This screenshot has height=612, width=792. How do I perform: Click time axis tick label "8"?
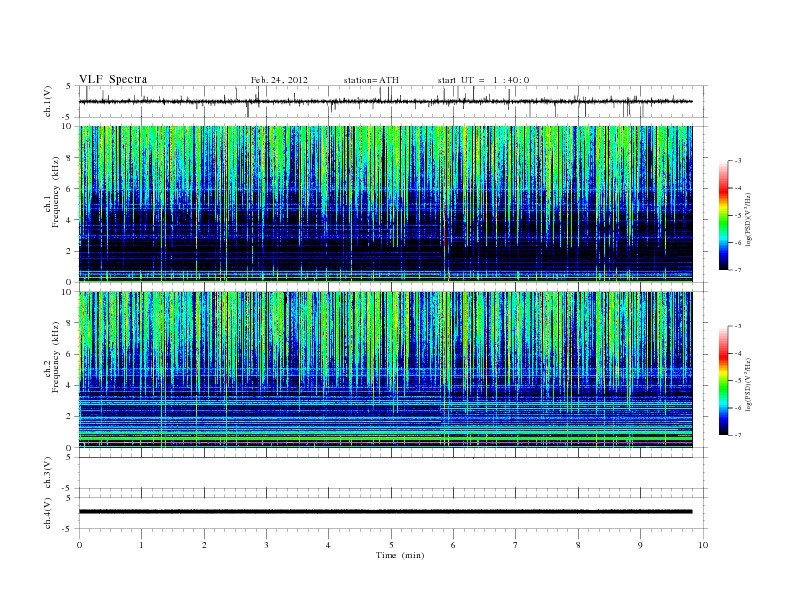[578, 545]
